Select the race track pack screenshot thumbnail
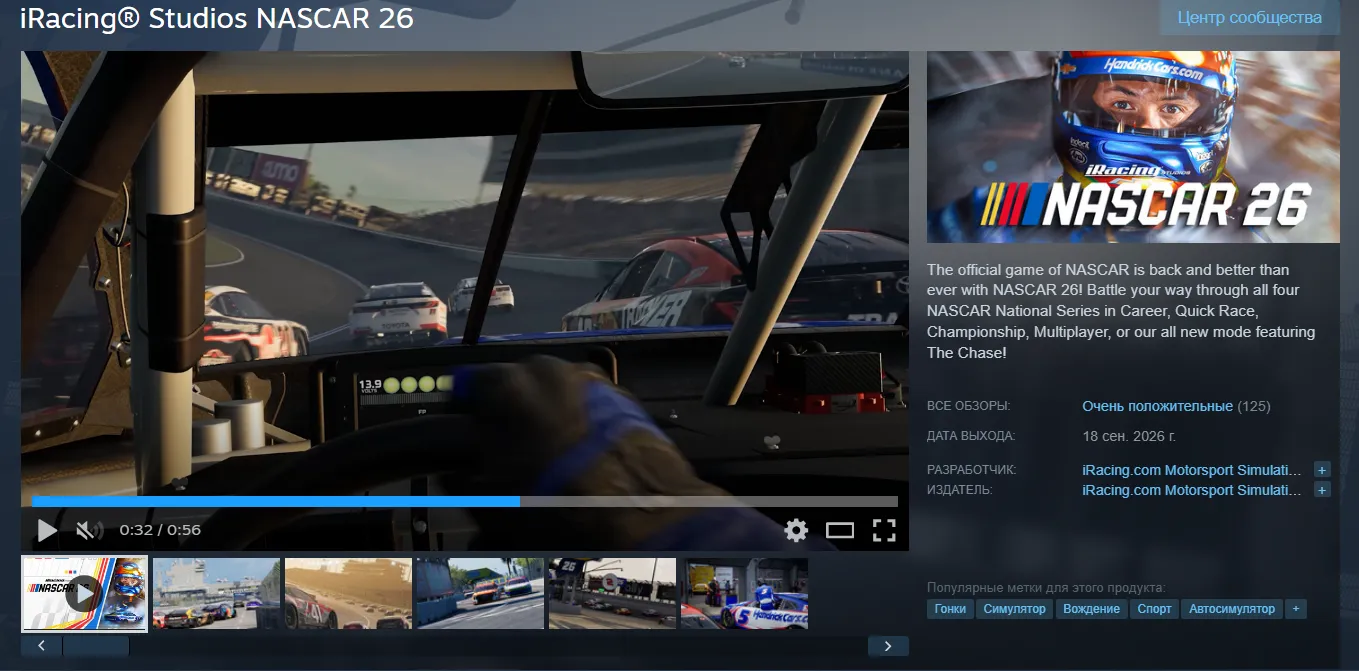The height and width of the screenshot is (671, 1359). coord(217,594)
